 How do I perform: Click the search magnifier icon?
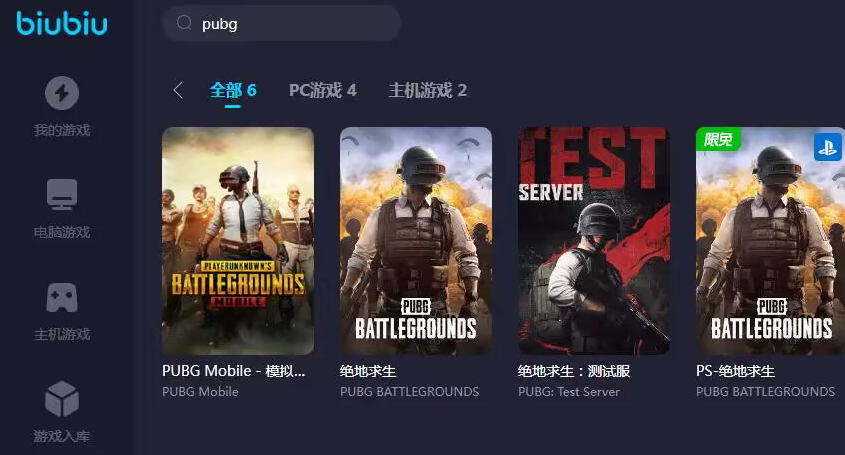184,23
